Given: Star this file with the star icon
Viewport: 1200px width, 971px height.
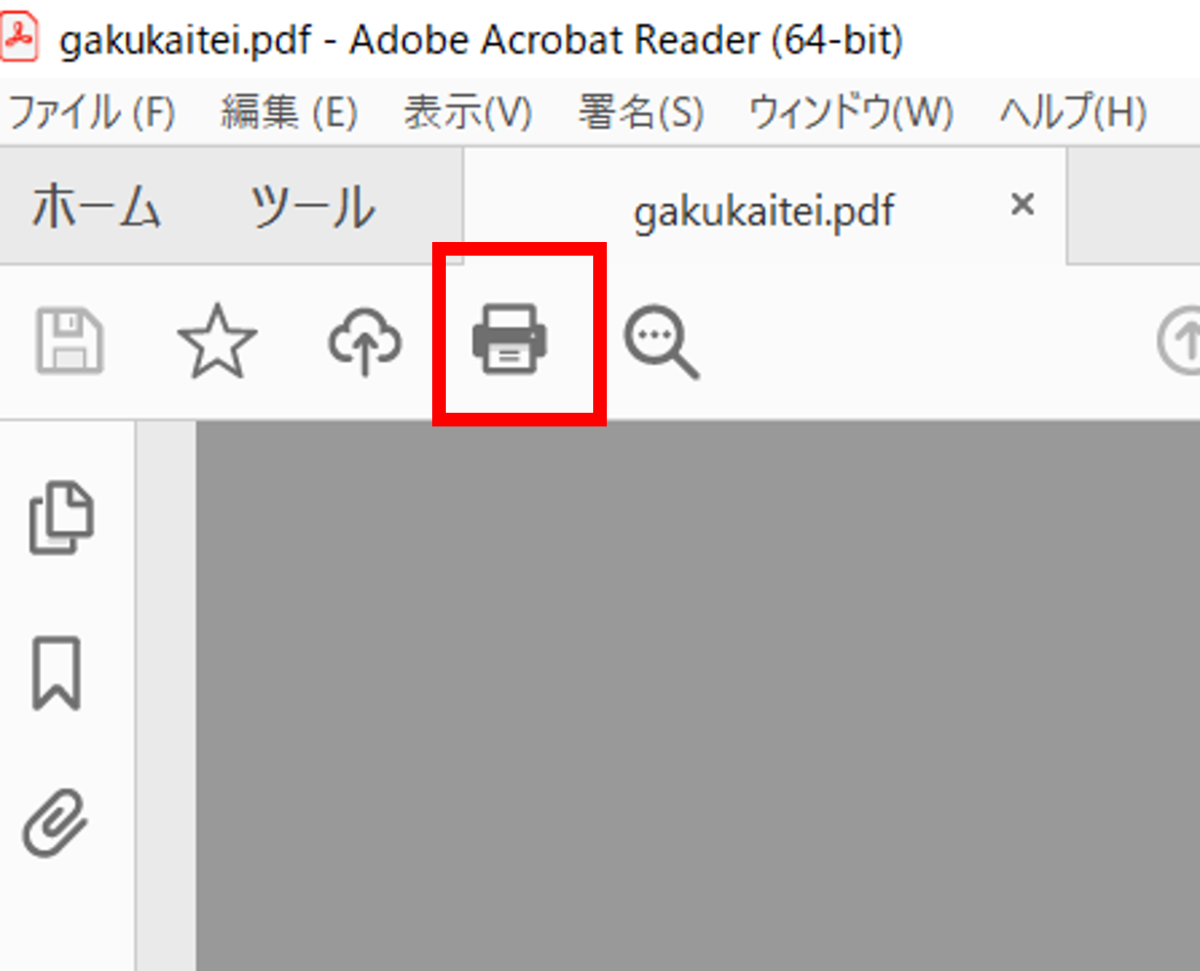Looking at the screenshot, I should 217,342.
